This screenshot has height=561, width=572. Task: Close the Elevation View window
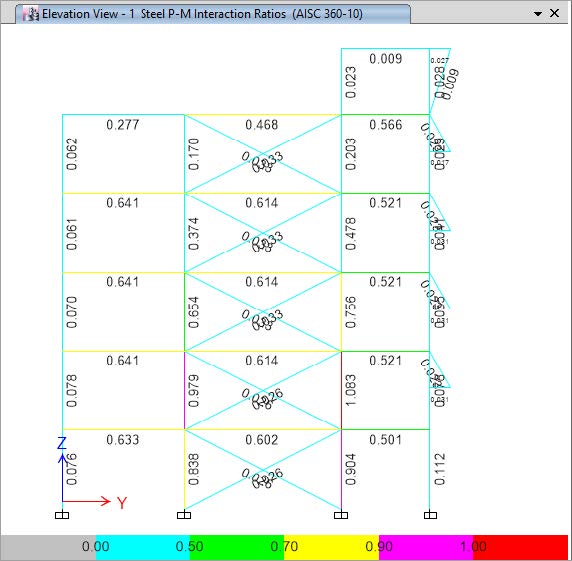(554, 13)
